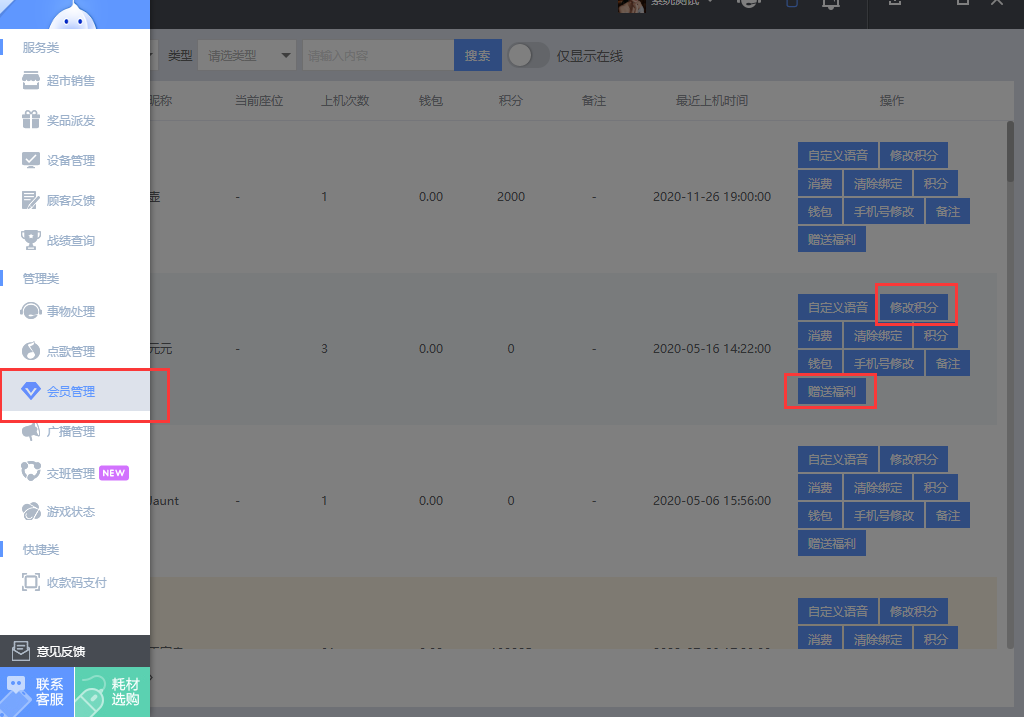Select 会员管理 in the sidebar menu
This screenshot has height=717, width=1024.
[71, 392]
